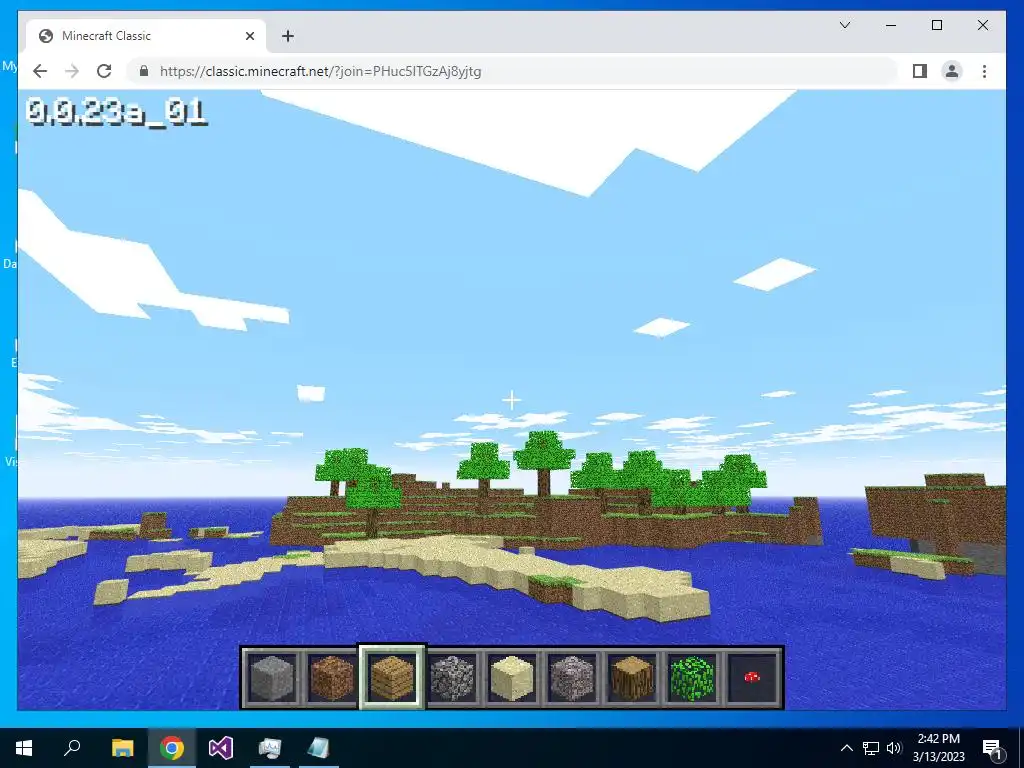
Task: Open the notification center
Action: pos(993,748)
